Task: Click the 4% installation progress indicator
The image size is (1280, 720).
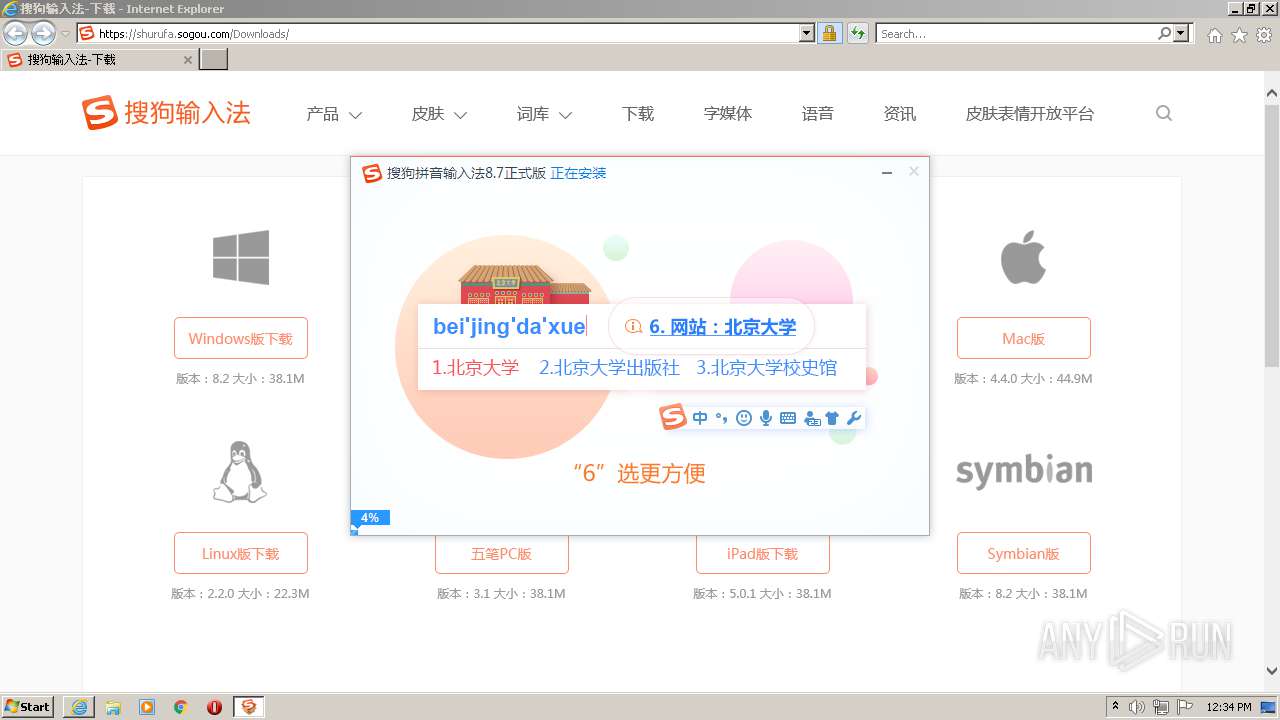Action: [370, 517]
